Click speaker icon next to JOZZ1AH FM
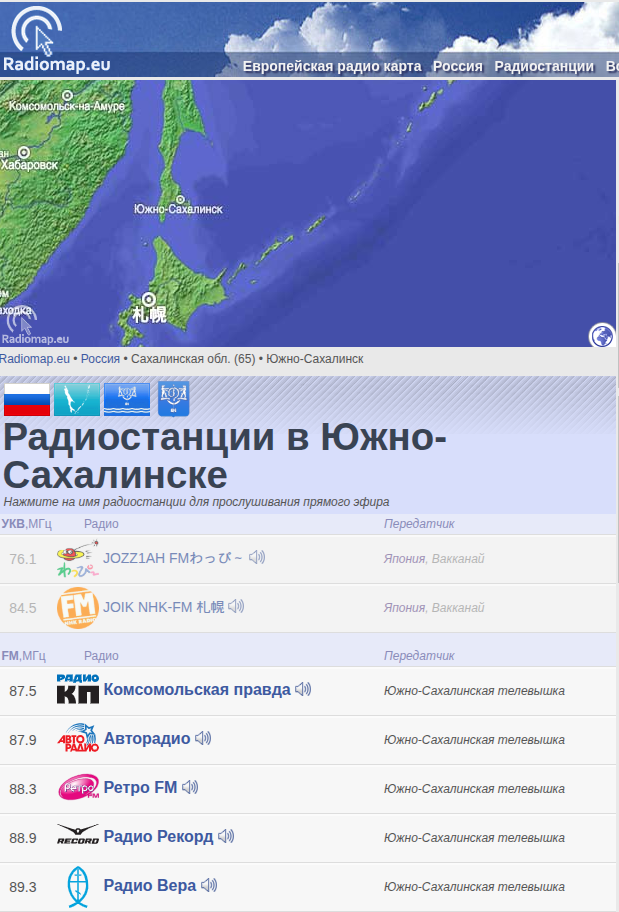The image size is (619, 912). [x=257, y=558]
